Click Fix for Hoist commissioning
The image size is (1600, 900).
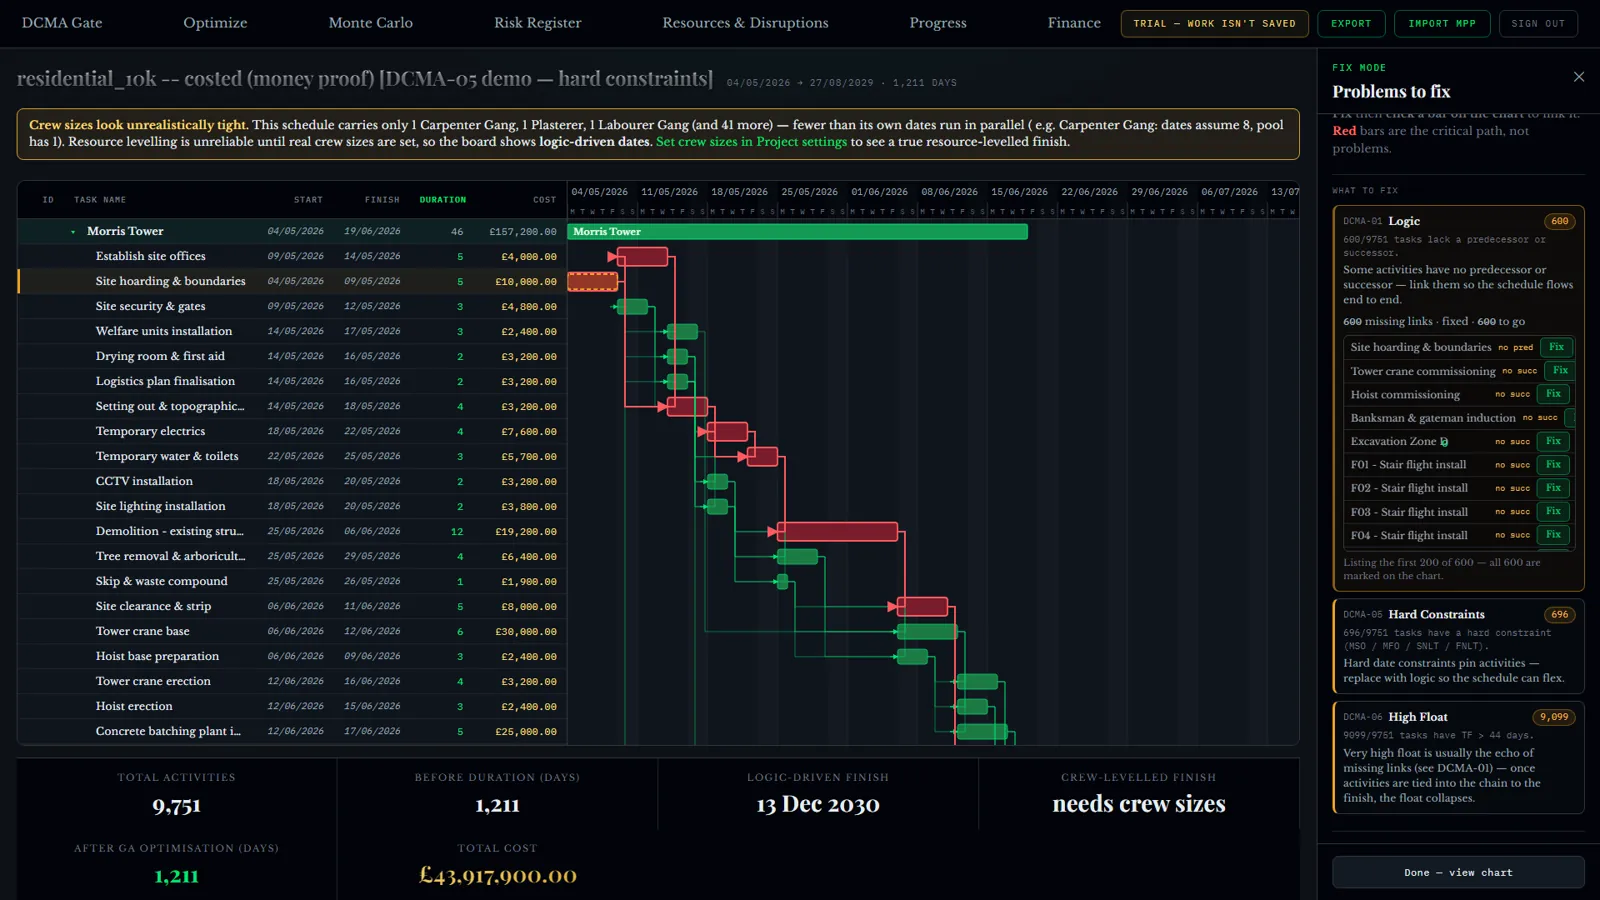pos(1553,394)
